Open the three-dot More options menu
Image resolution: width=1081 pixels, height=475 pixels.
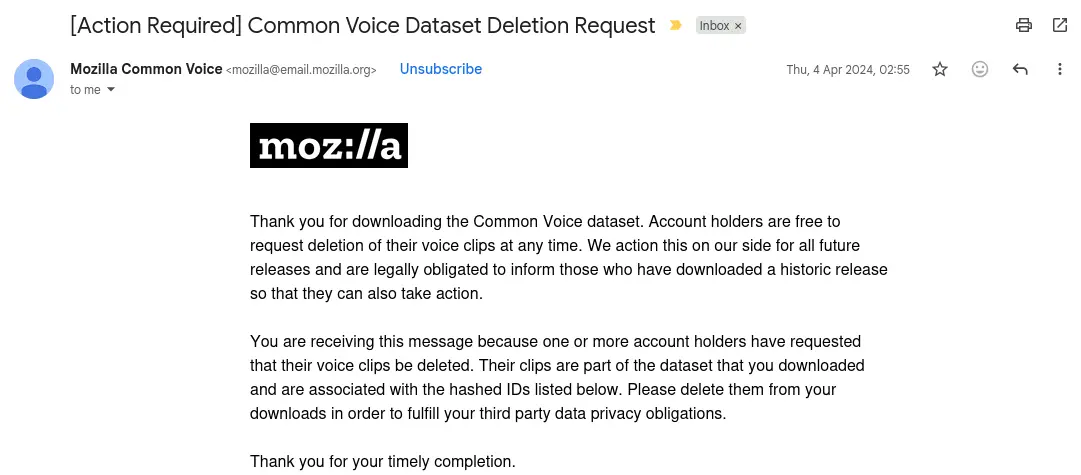click(1060, 69)
